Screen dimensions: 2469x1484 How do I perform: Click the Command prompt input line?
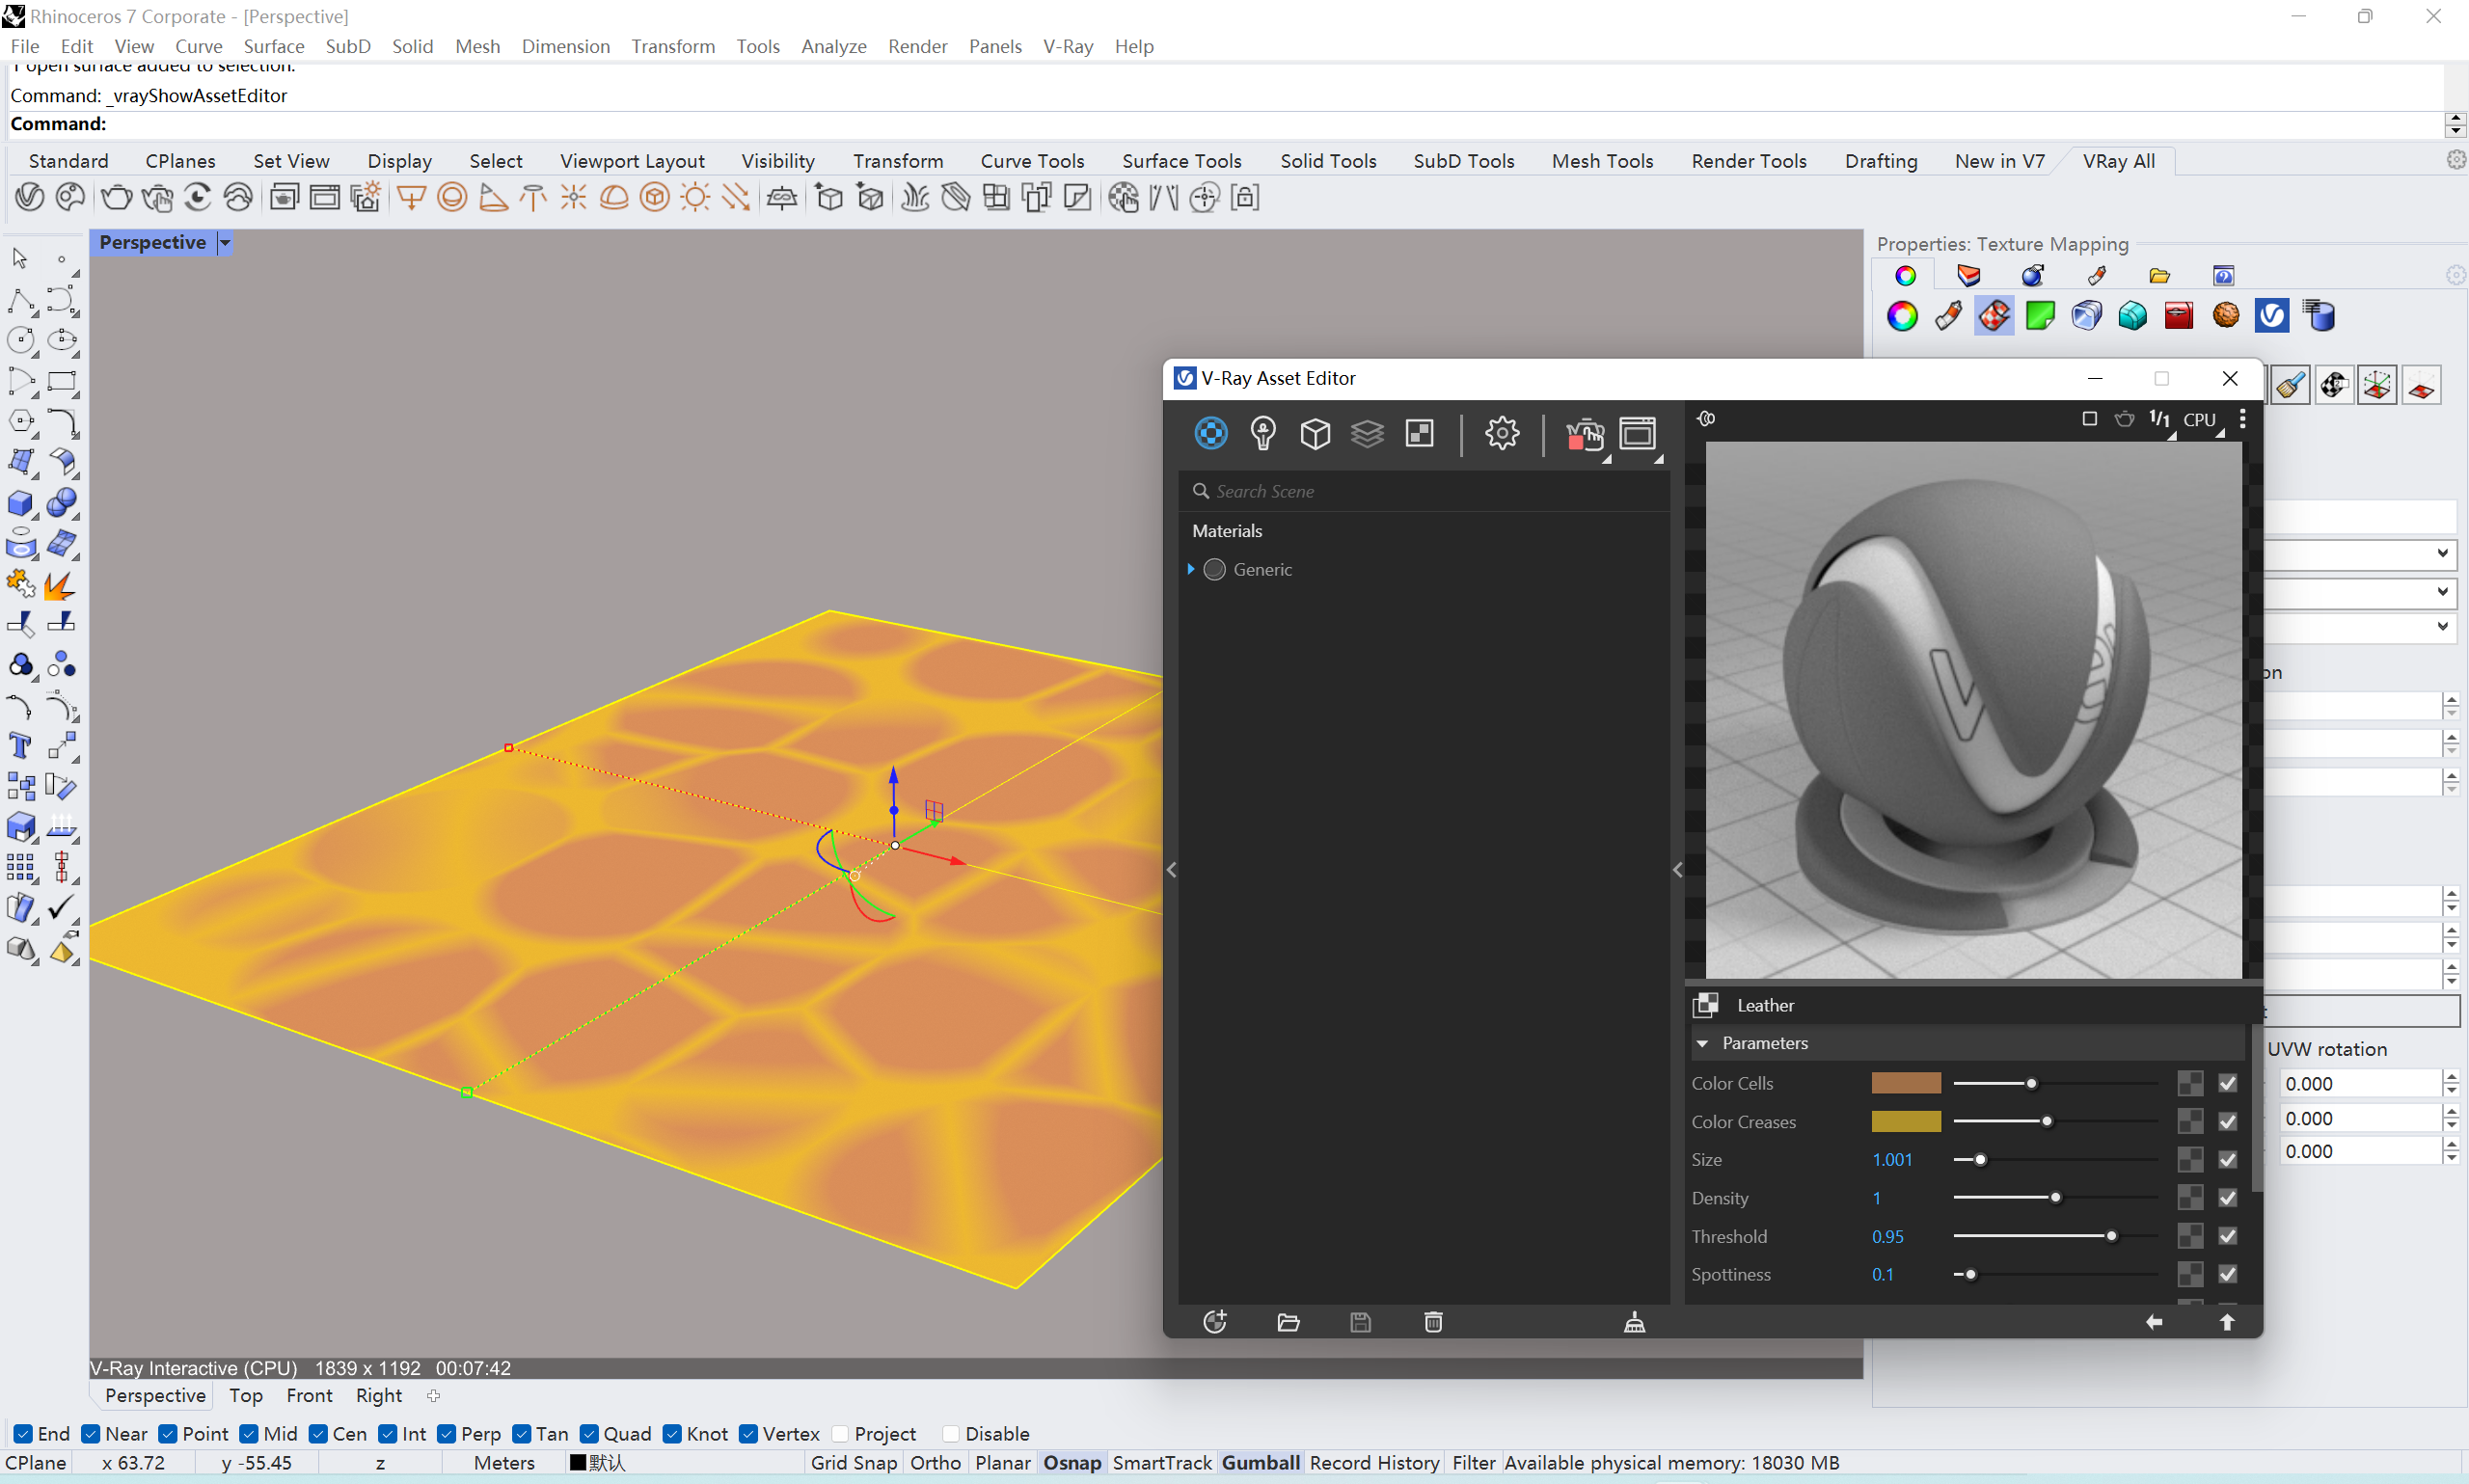point(1225,124)
